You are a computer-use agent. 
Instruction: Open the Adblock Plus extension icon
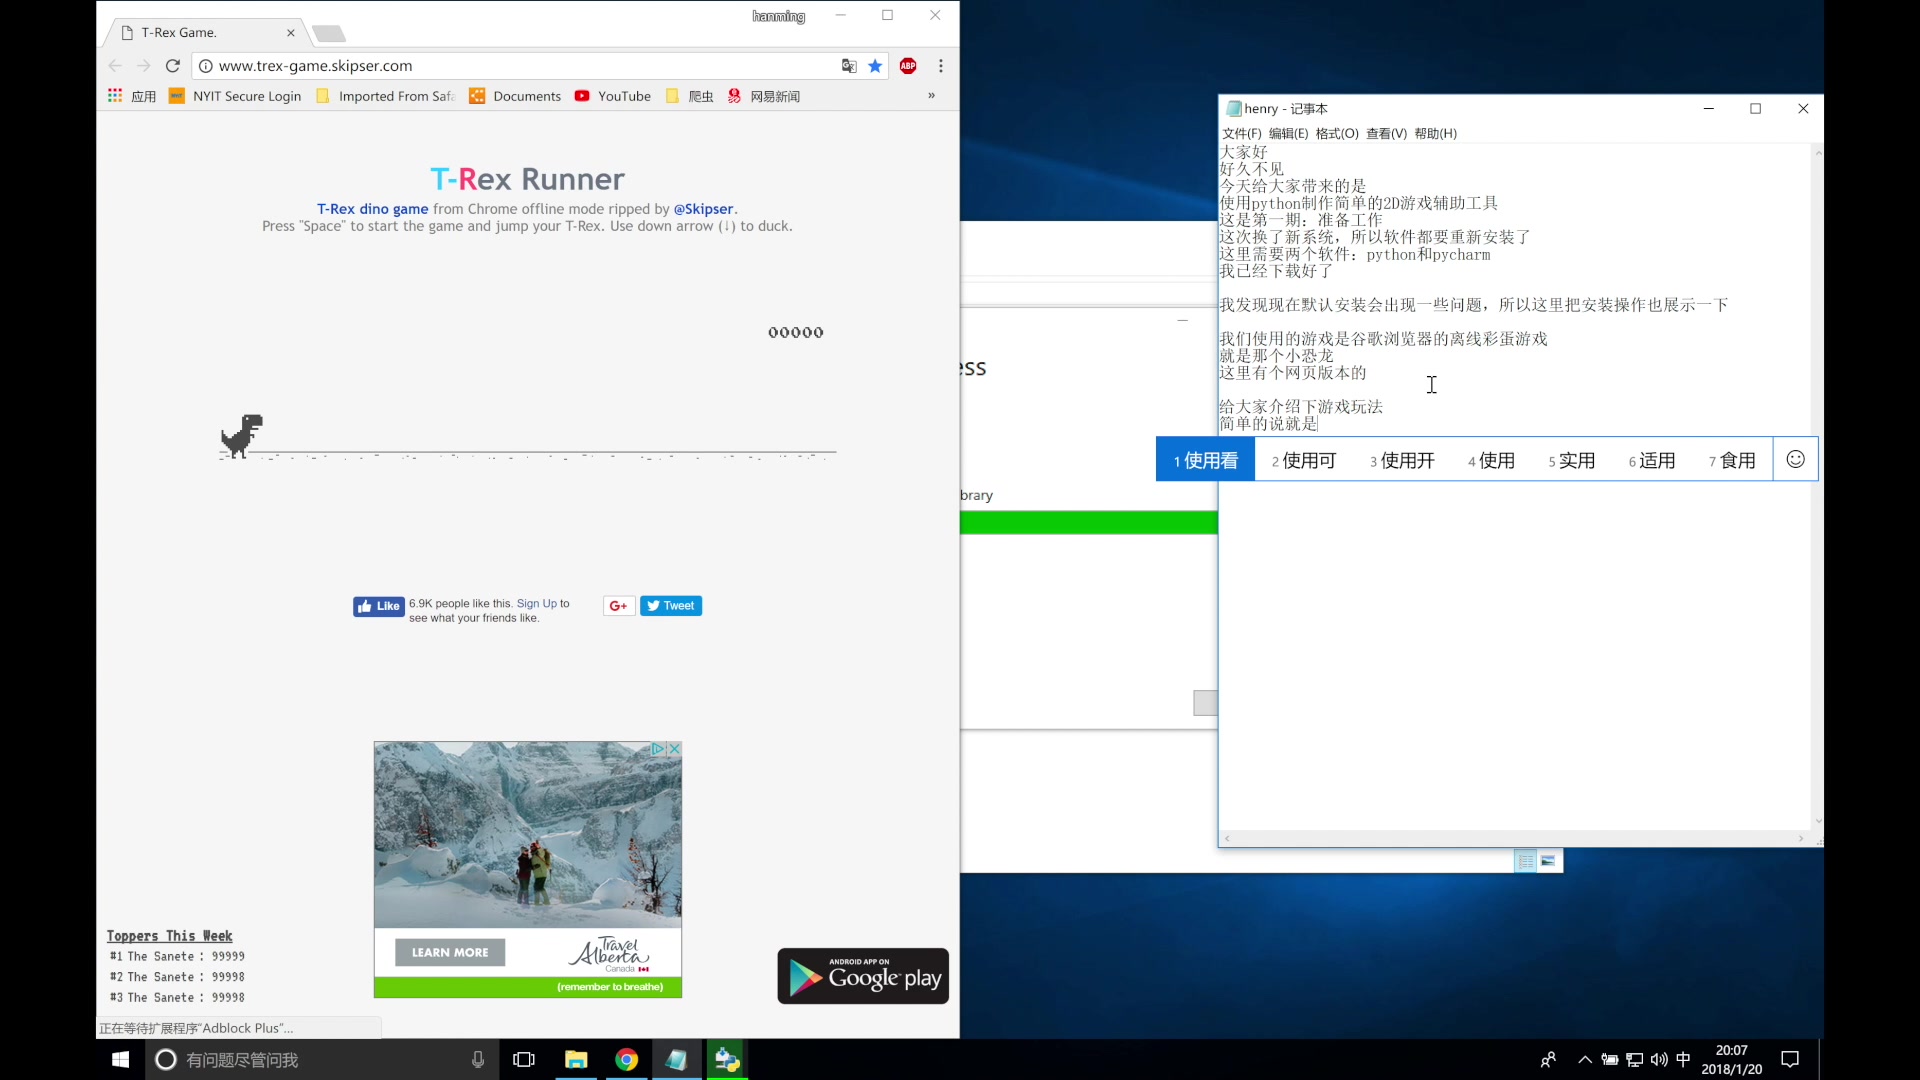point(908,66)
